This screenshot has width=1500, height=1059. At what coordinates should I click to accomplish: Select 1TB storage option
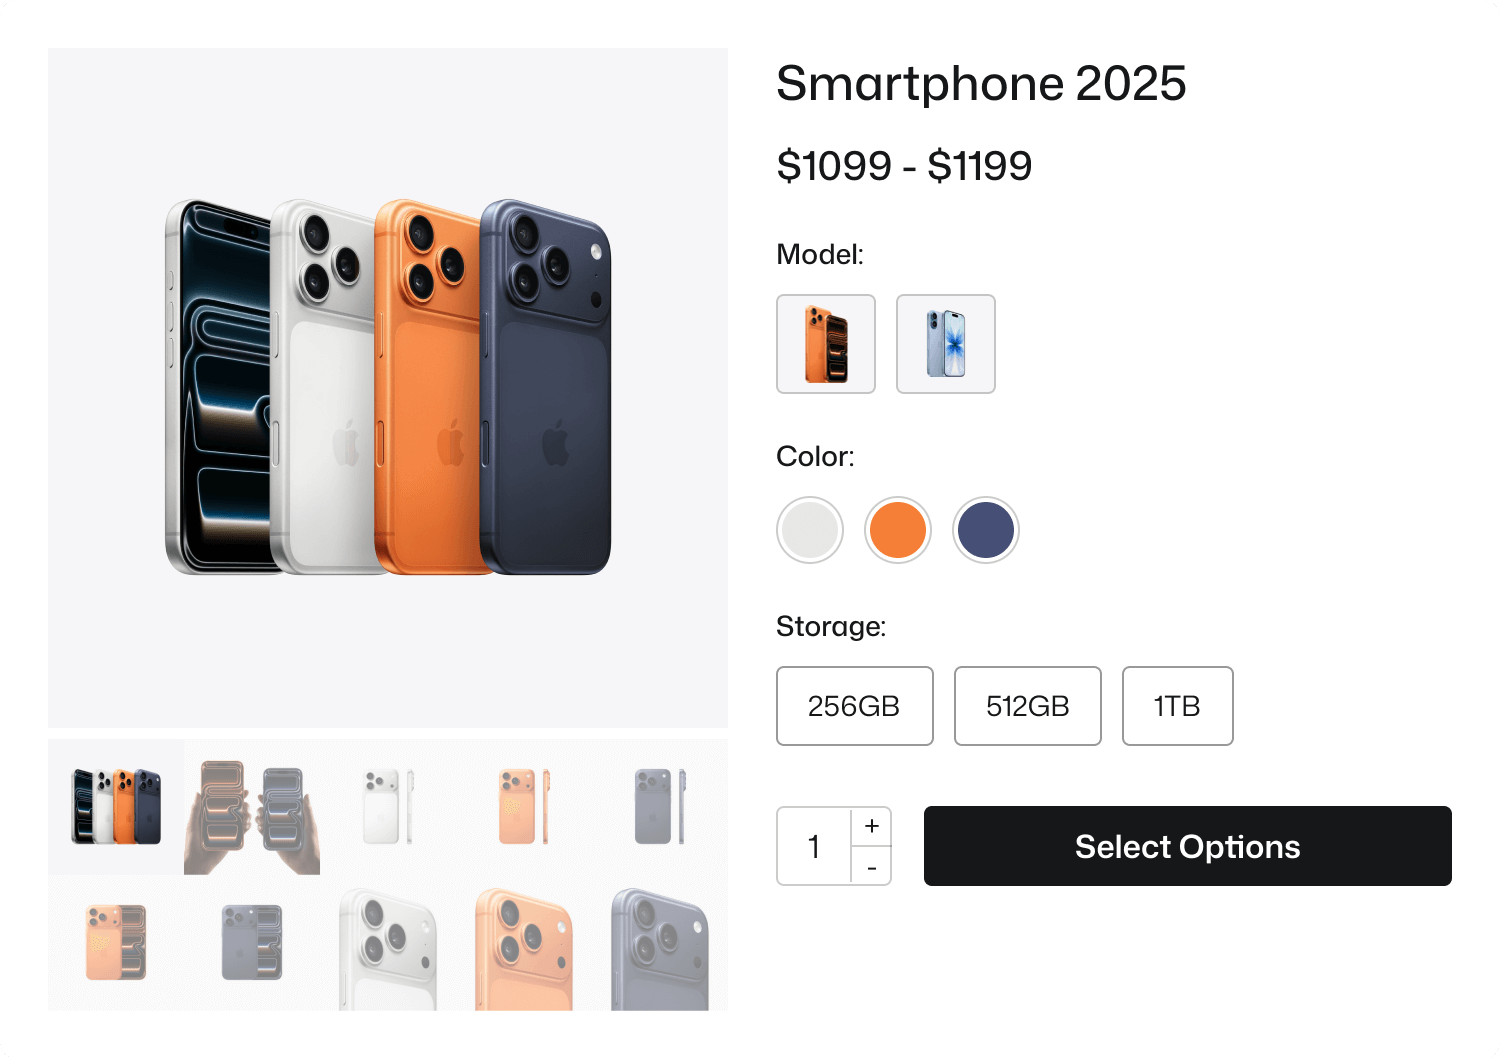tap(1177, 706)
